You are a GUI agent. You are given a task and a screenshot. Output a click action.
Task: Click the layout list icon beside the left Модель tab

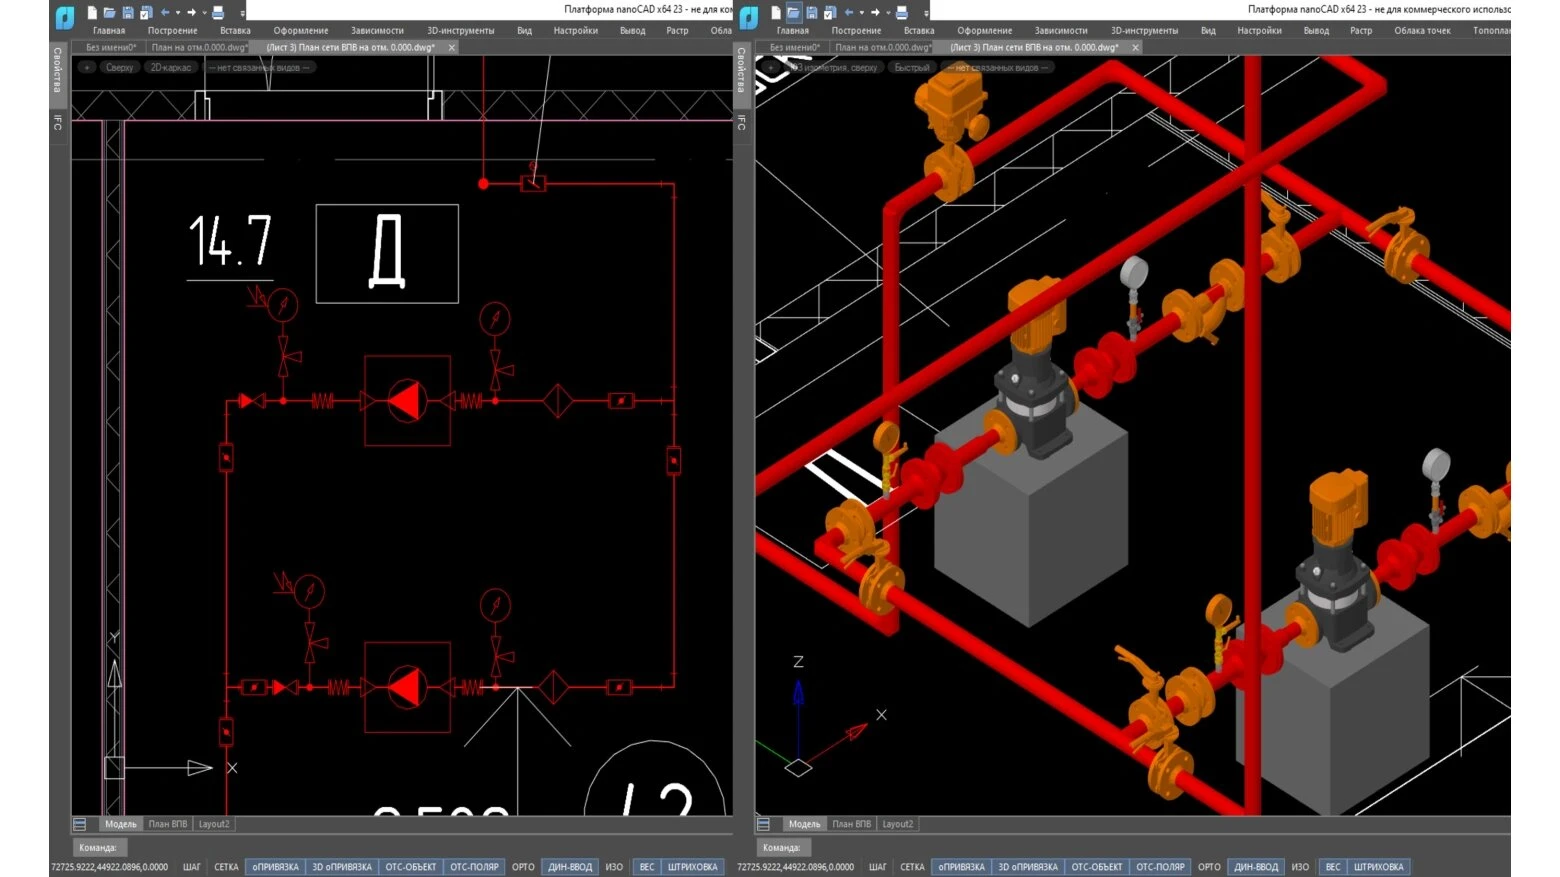80,824
